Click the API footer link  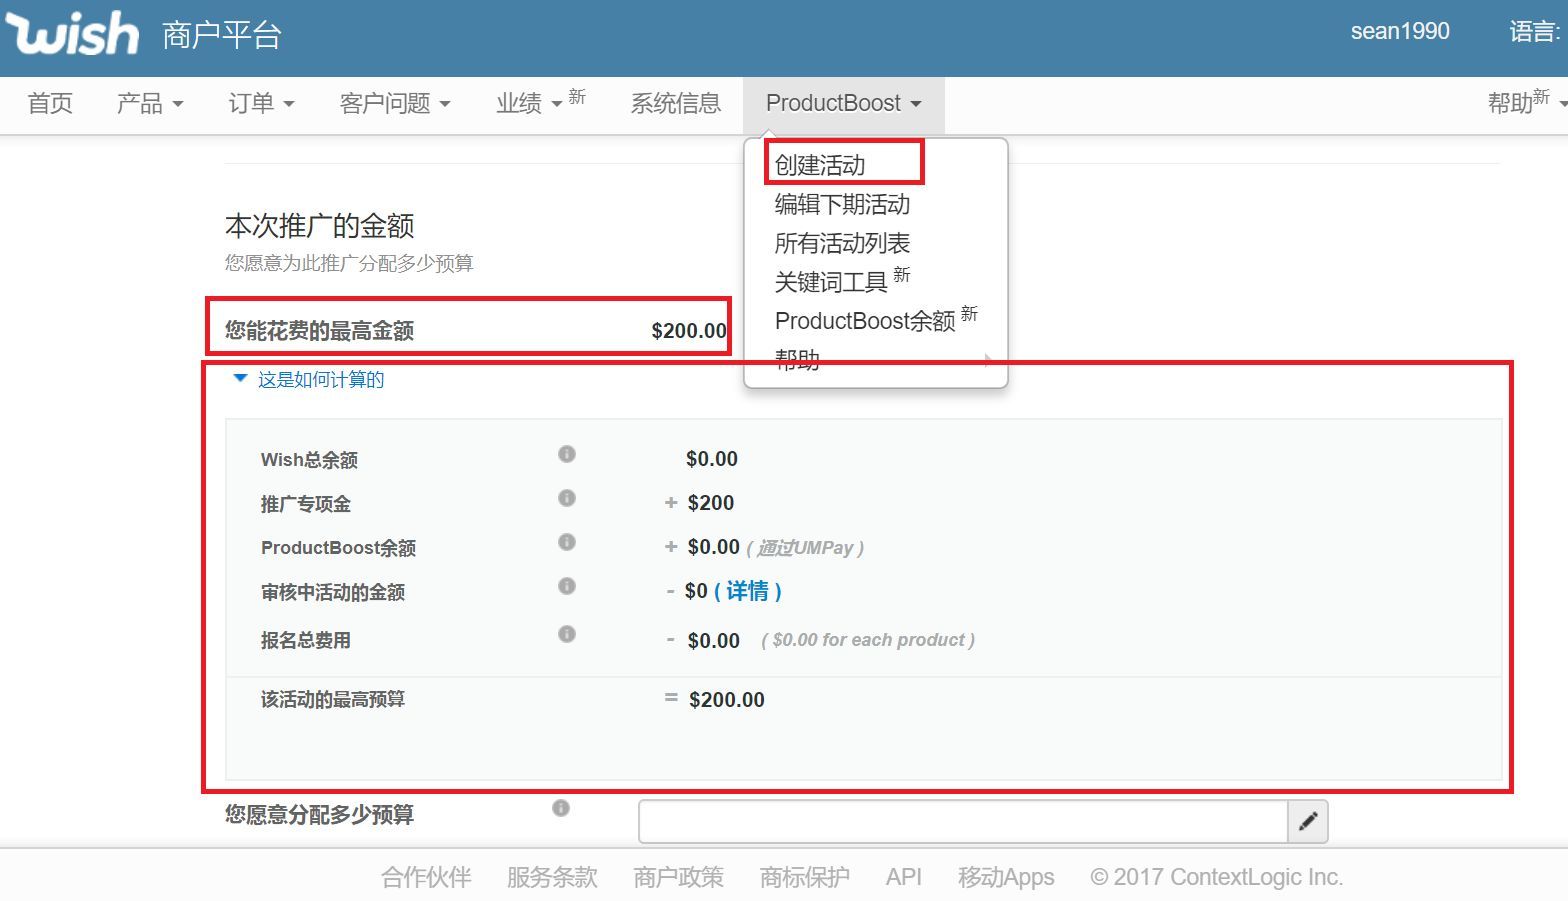(903, 877)
